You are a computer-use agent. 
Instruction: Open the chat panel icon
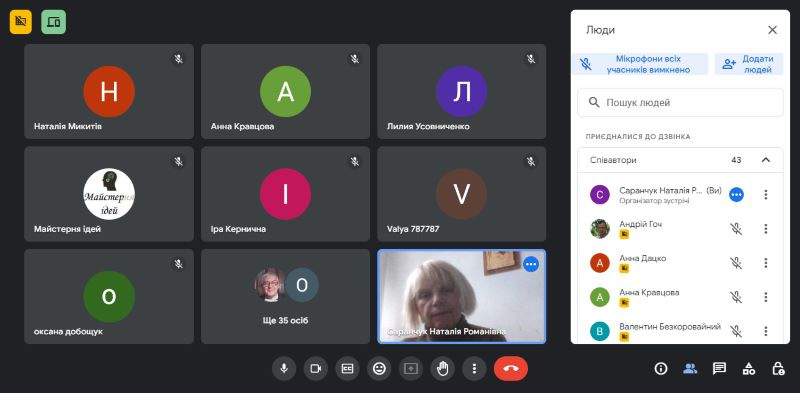[719, 369]
